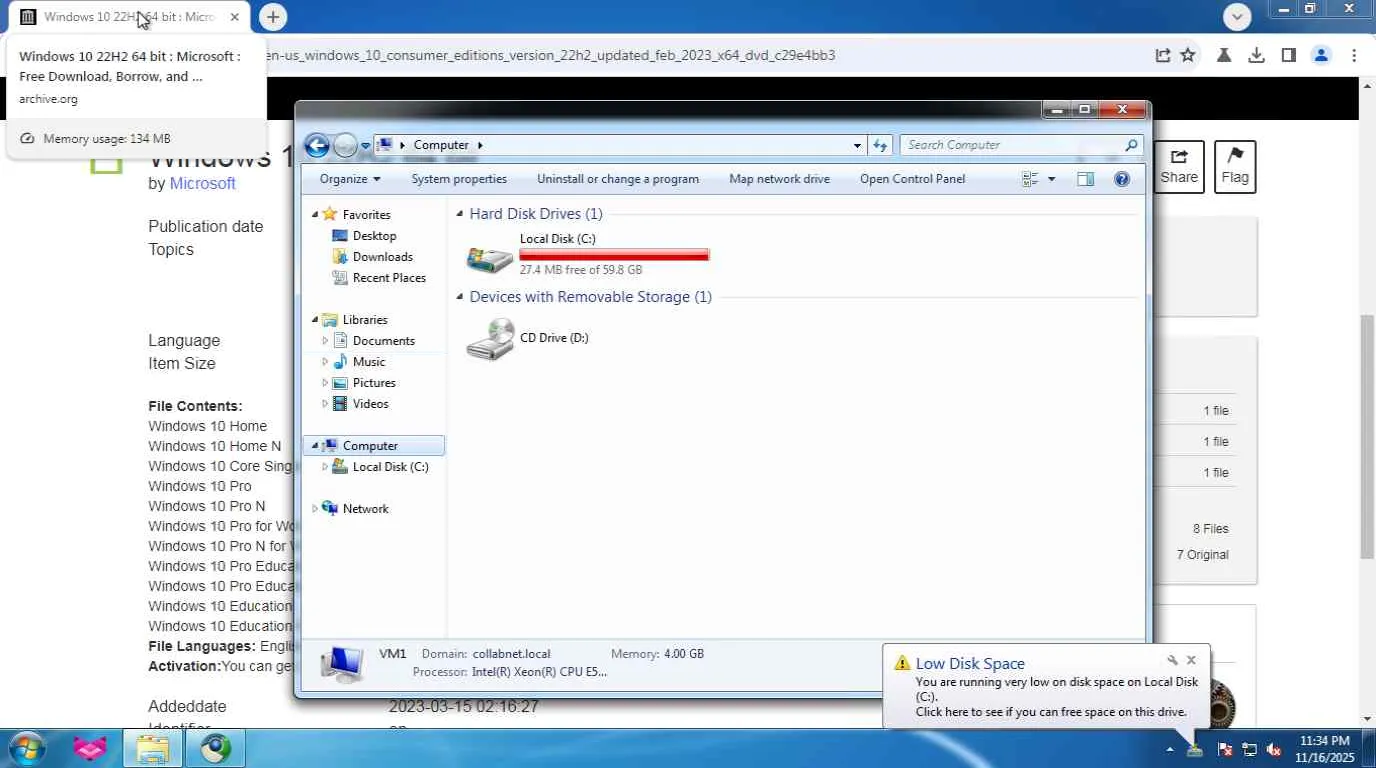Click the low disk space tray icon
Screen dimensions: 1376x768
pyautogui.click(x=1195, y=748)
